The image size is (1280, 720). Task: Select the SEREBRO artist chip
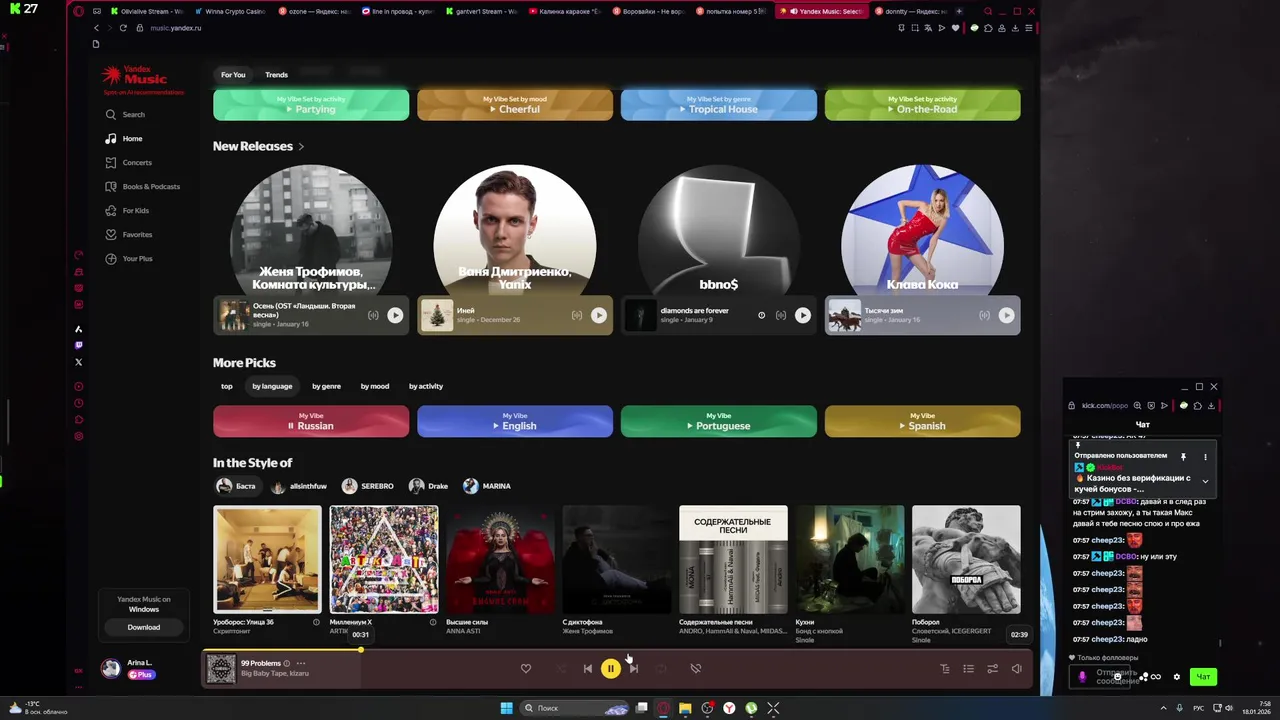coord(368,486)
